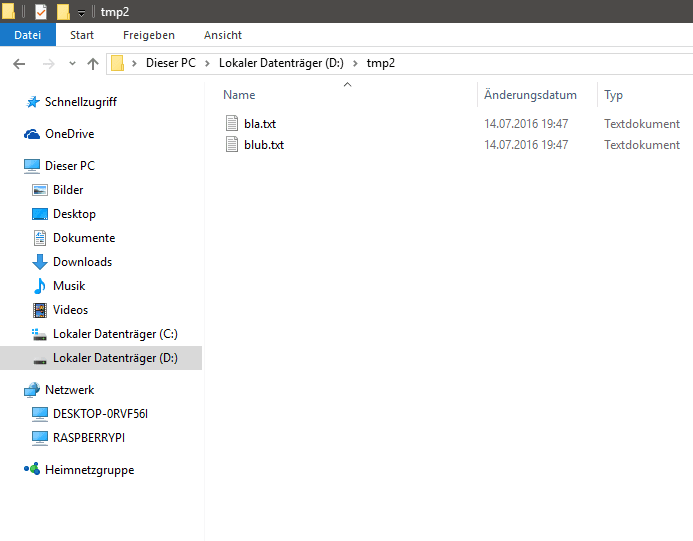Click the Desktop icon in sidebar
The width and height of the screenshot is (693, 541).
40,214
